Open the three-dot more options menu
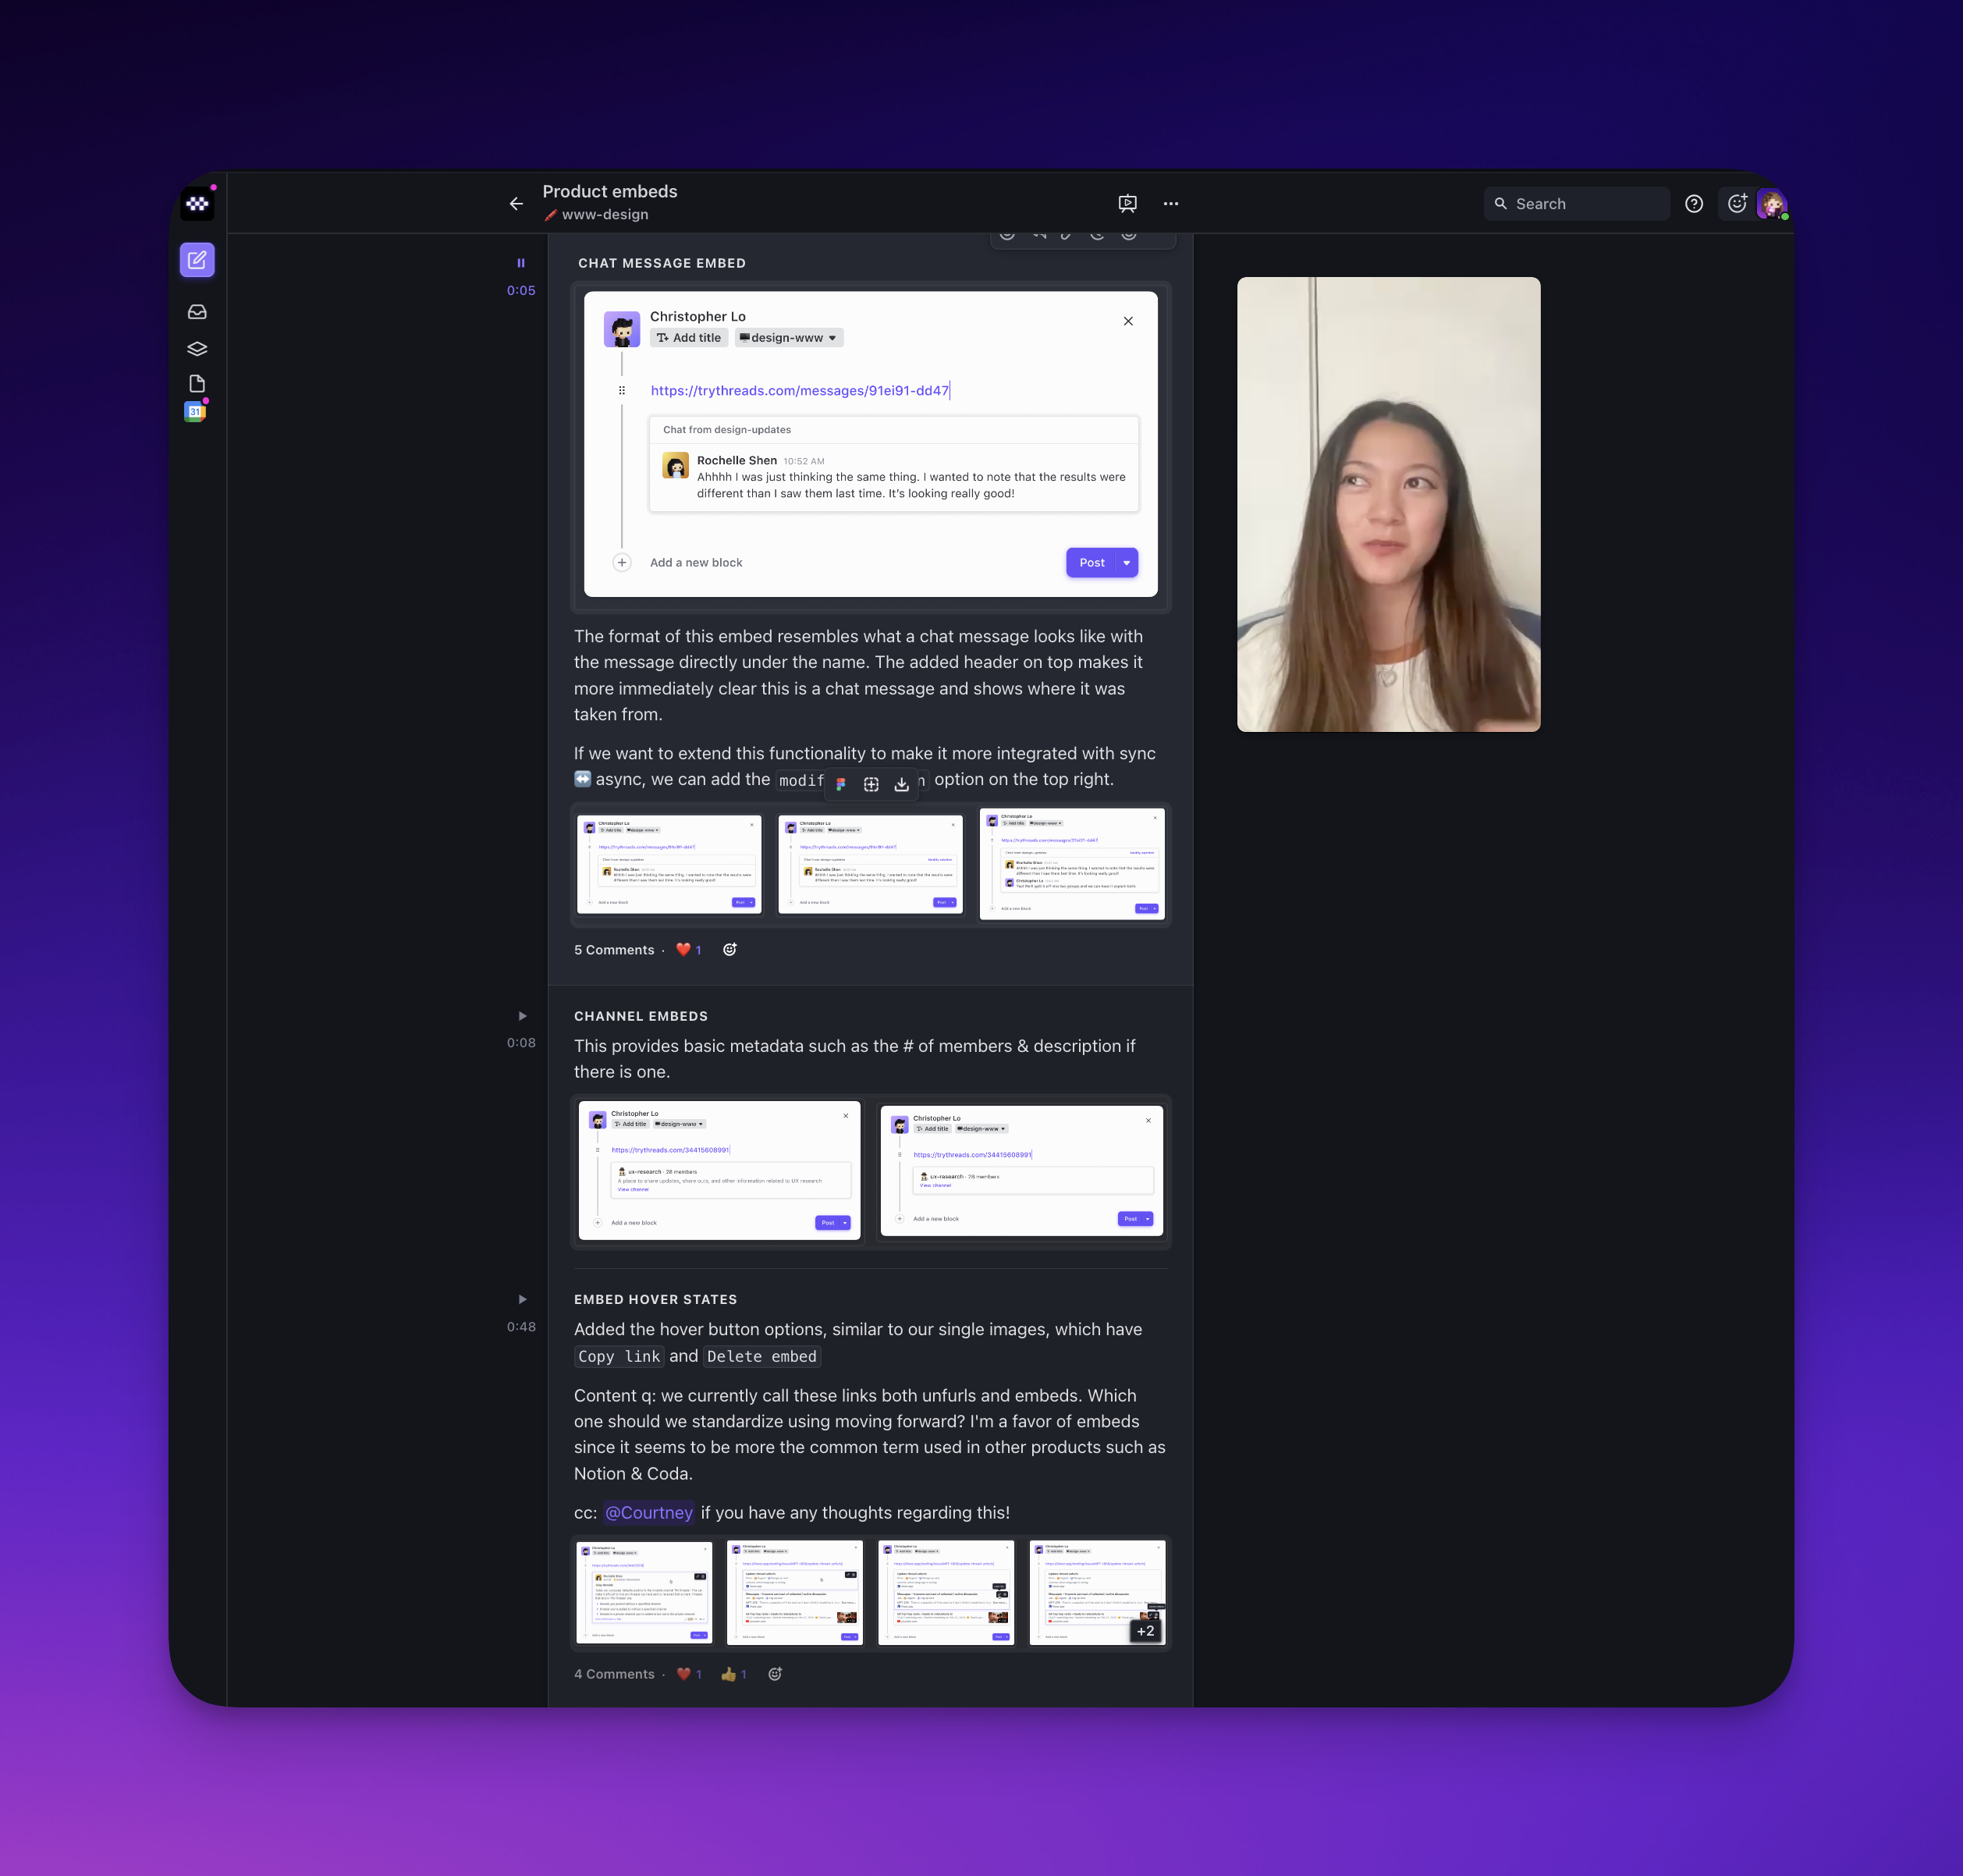Screen dimensions: 1963x1876 1171,204
